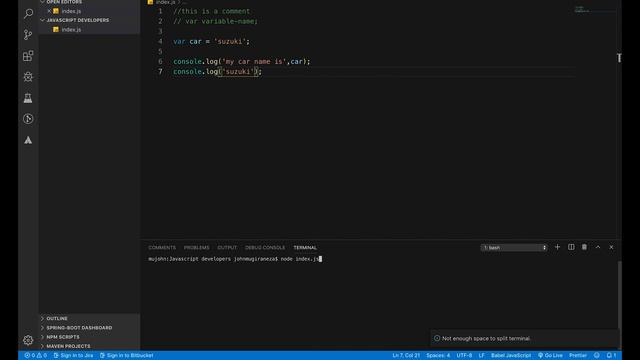Sign in to Jira from status bar
The width and height of the screenshot is (640, 360).
tap(73, 356)
